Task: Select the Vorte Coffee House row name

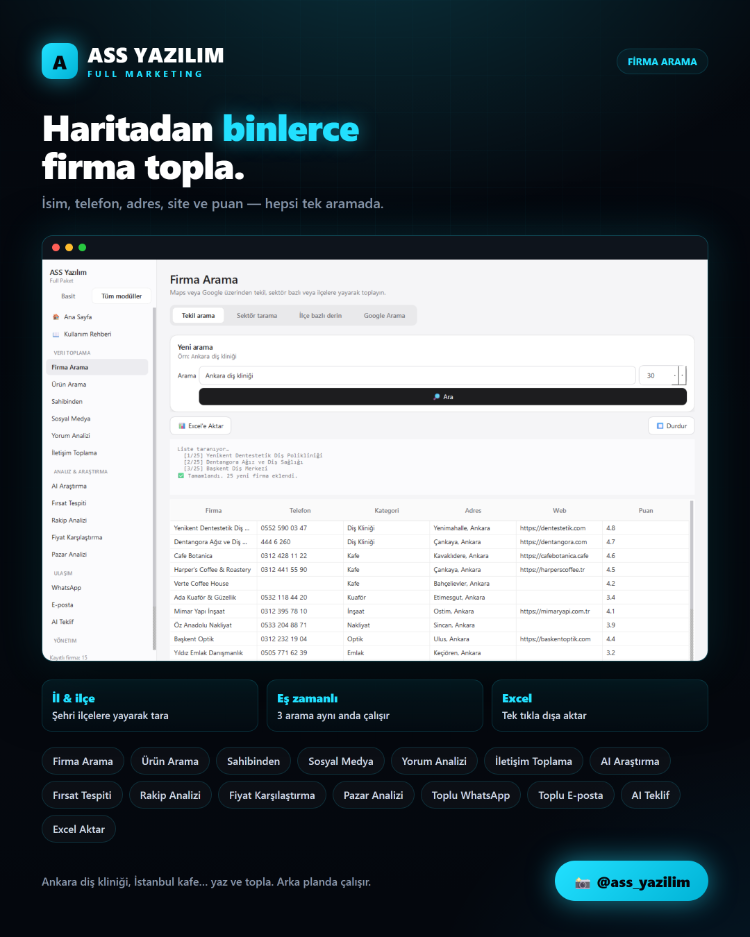Action: [x=201, y=584]
